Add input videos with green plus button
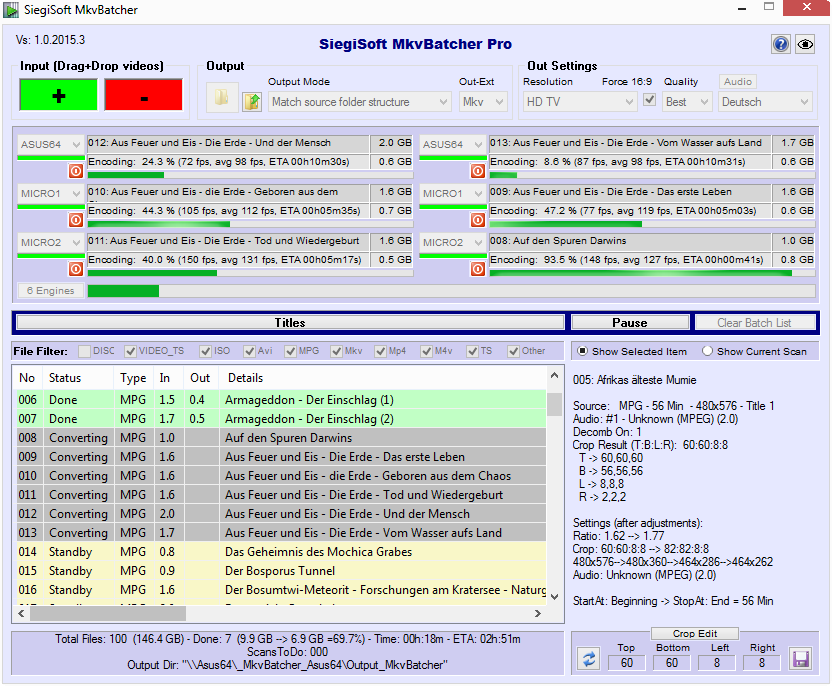This screenshot has height=686, width=832. coord(58,95)
